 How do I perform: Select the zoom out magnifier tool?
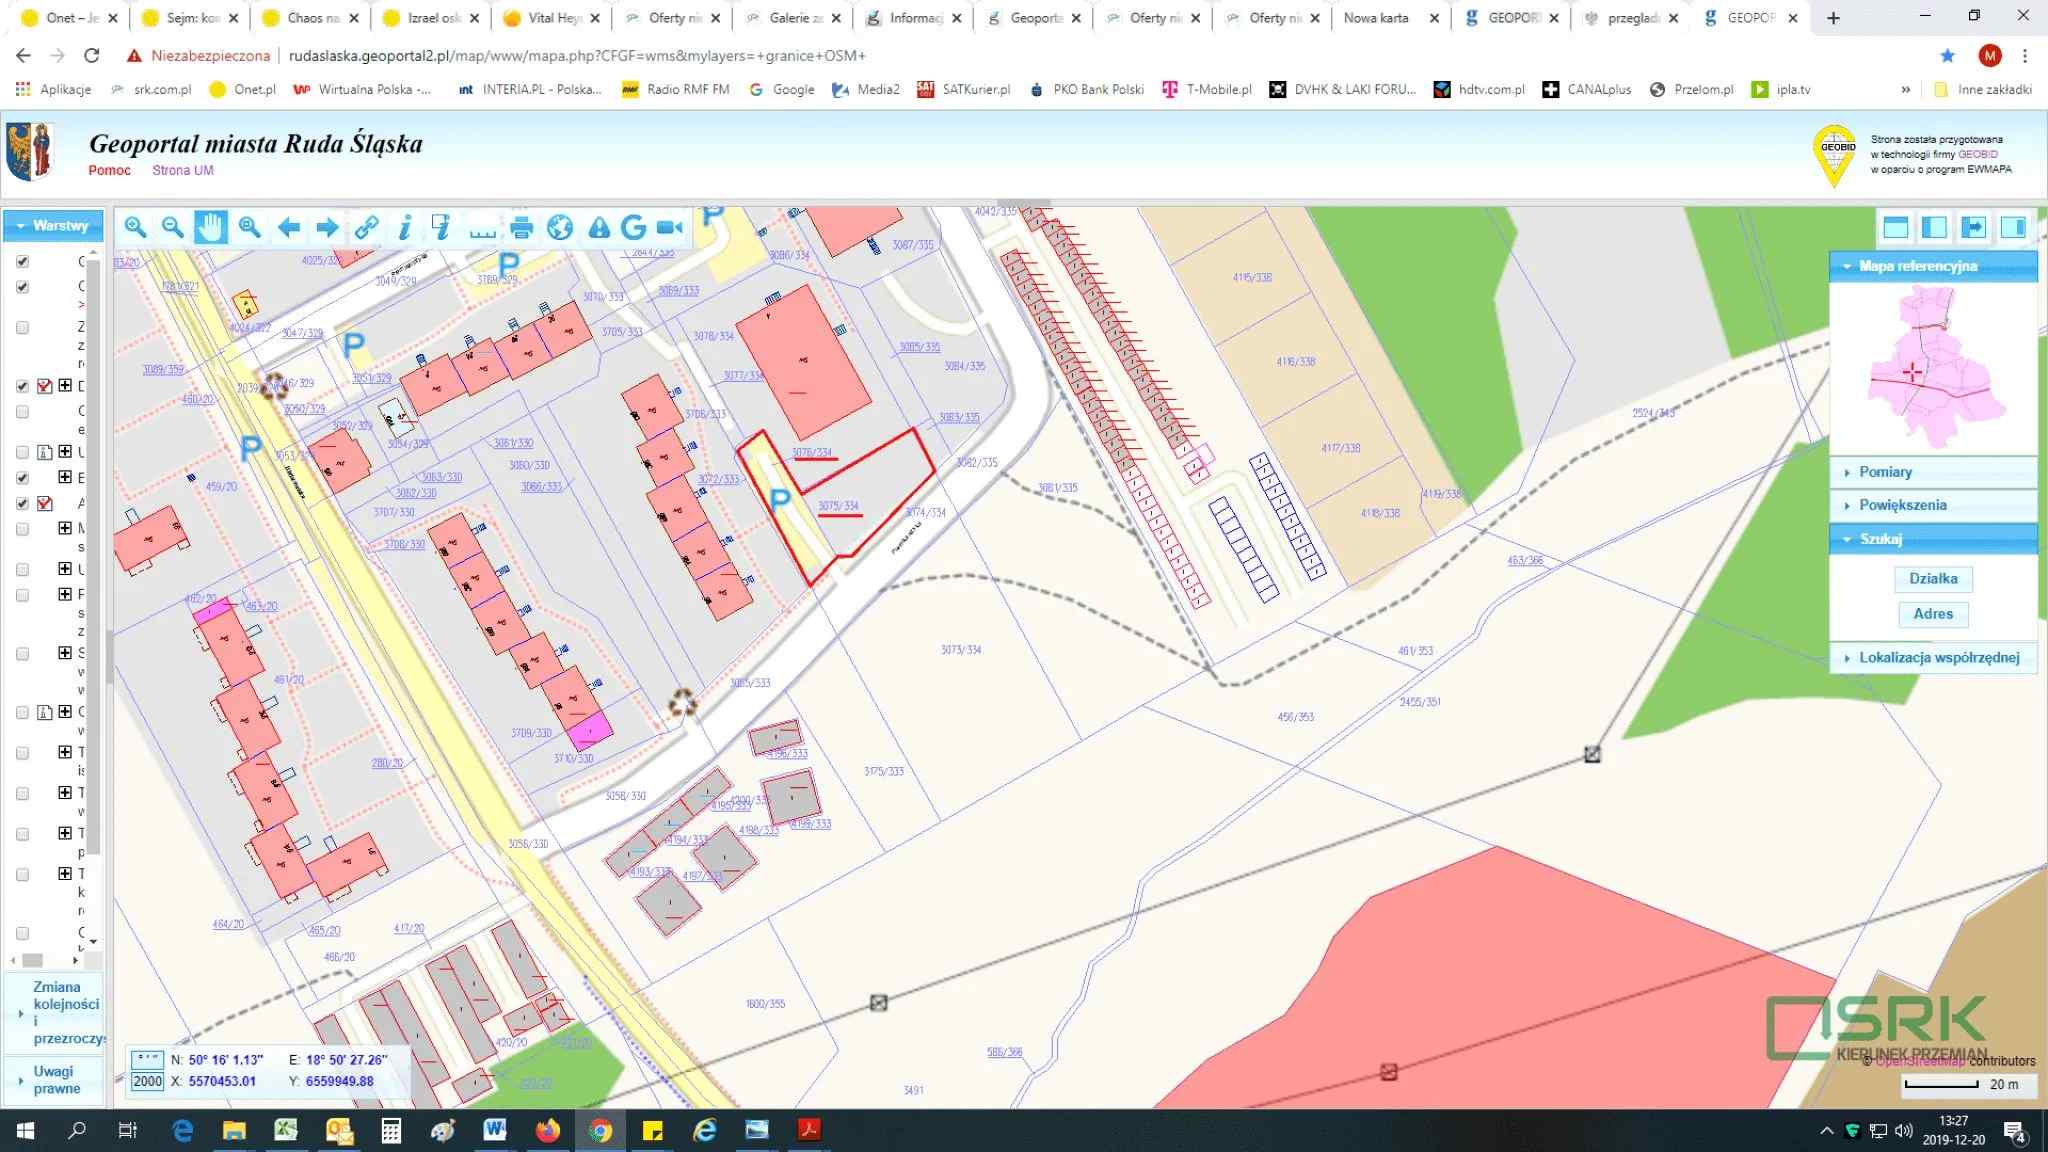coord(173,227)
